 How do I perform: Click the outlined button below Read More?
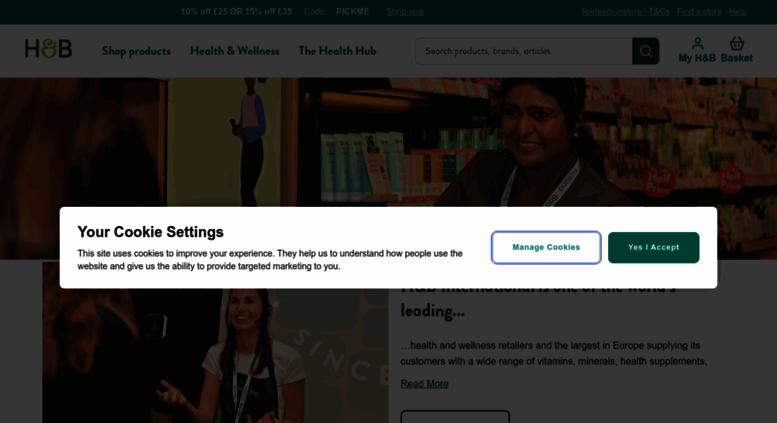pyautogui.click(x=455, y=417)
